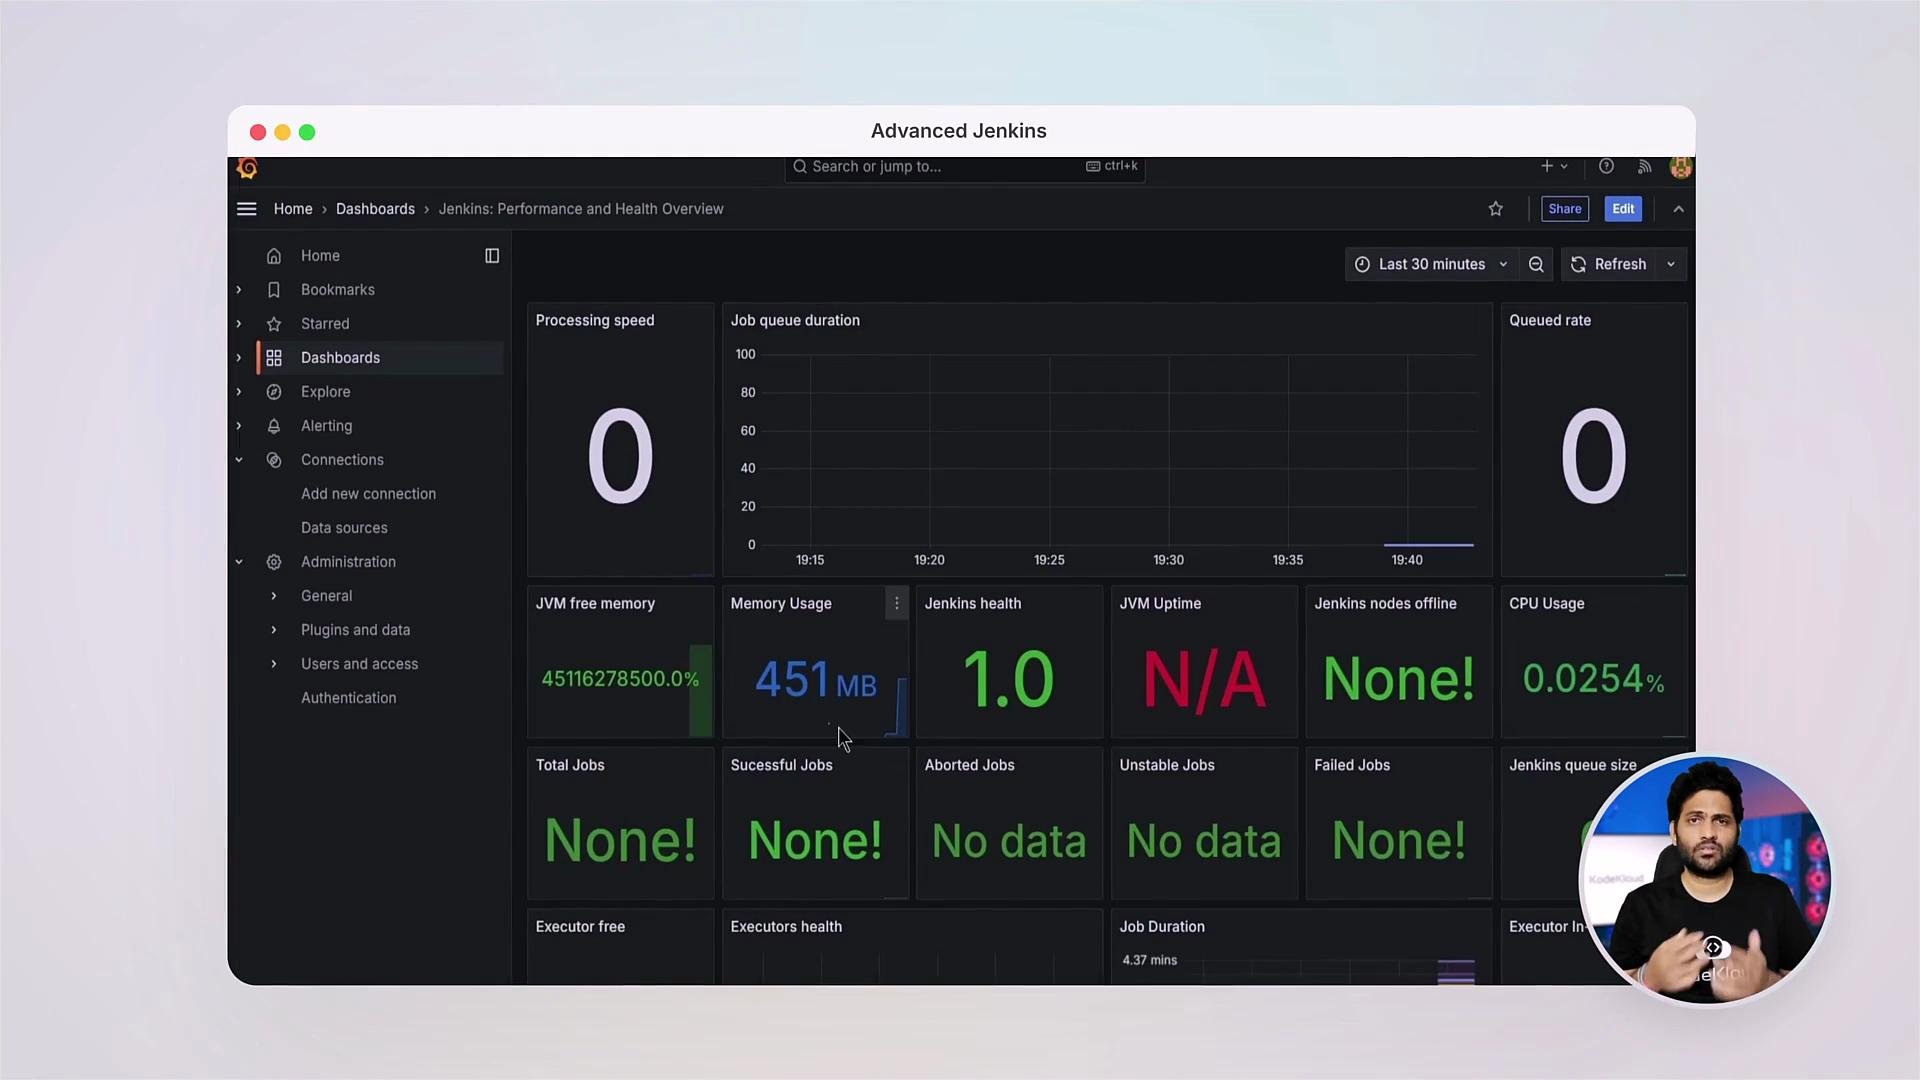Open the refresh interval dropdown arrow
Screen dimensions: 1920x1080
[1671, 264]
